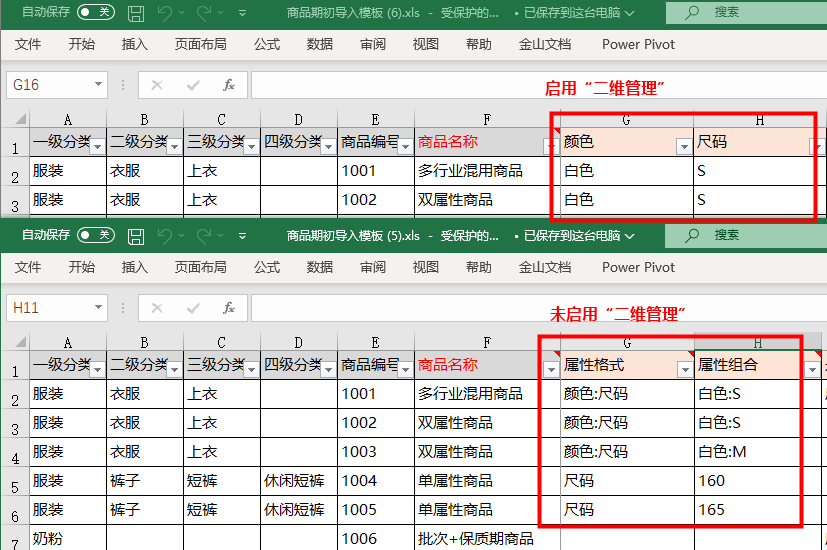Toggle AutoSave switch in top window
This screenshot has width=827, height=550.
96,12
